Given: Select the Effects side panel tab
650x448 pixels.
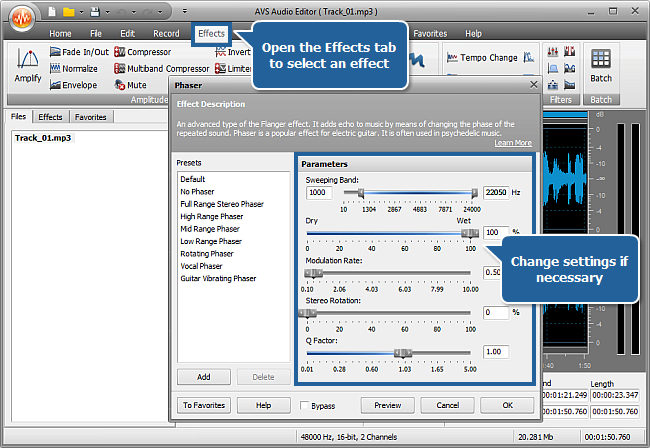Looking at the screenshot, I should click(50, 117).
